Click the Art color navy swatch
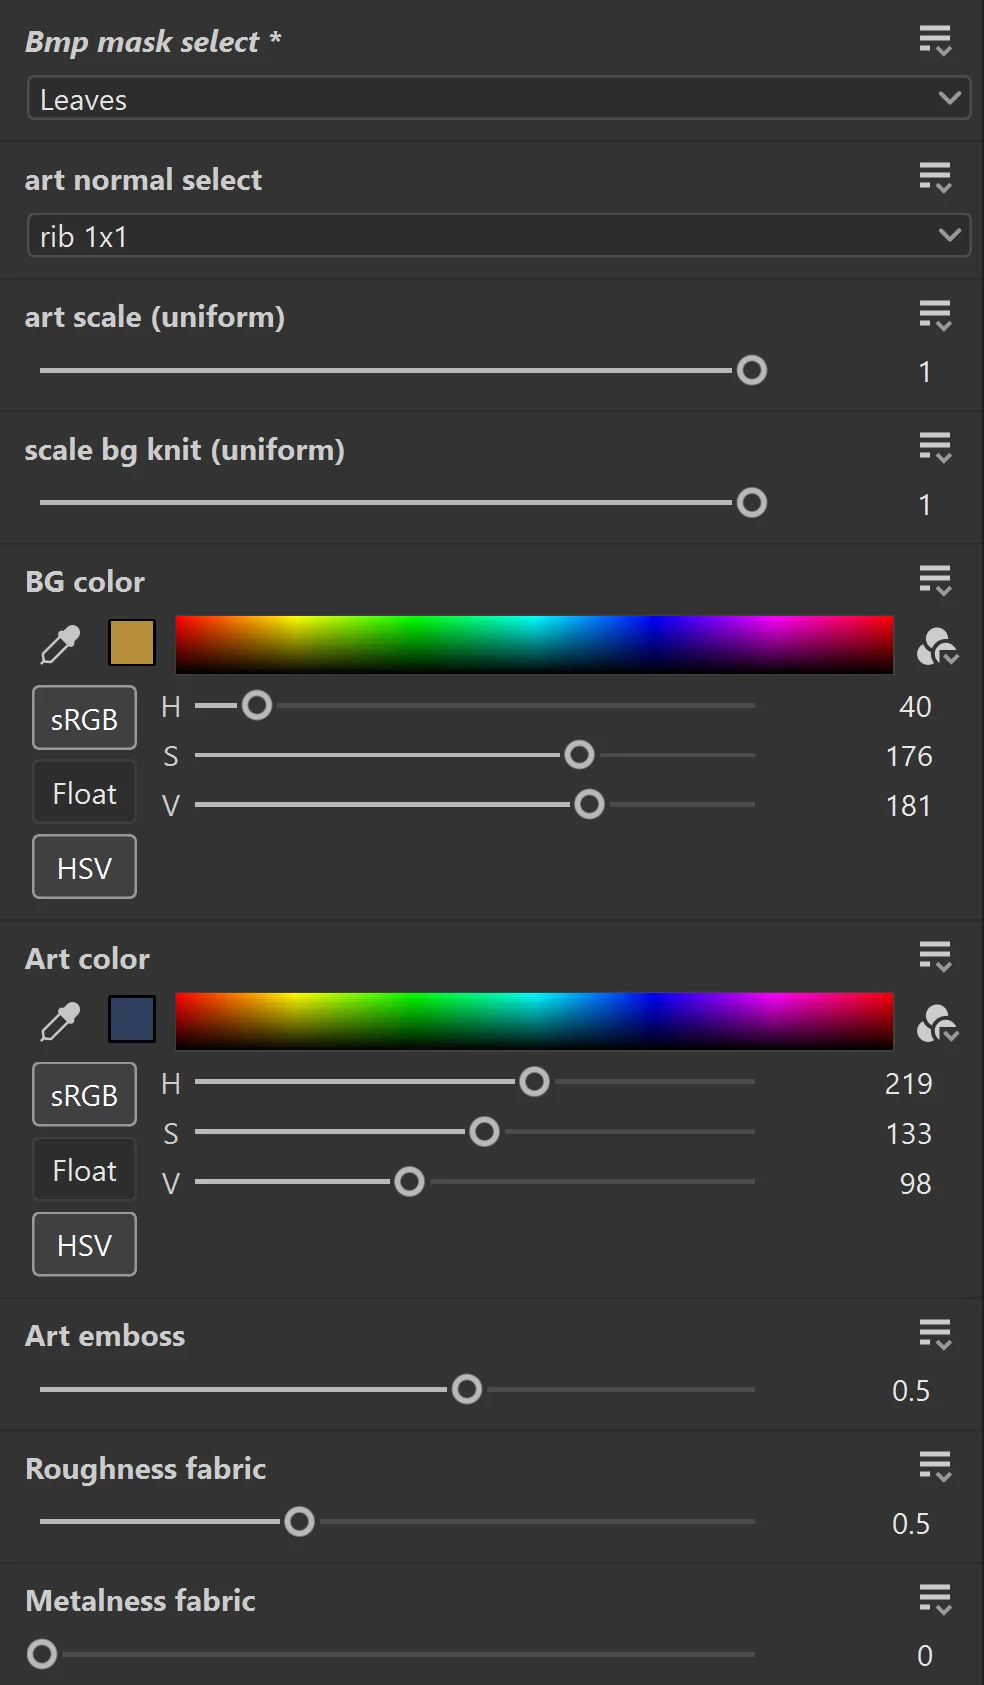984x1685 pixels. click(x=132, y=1019)
